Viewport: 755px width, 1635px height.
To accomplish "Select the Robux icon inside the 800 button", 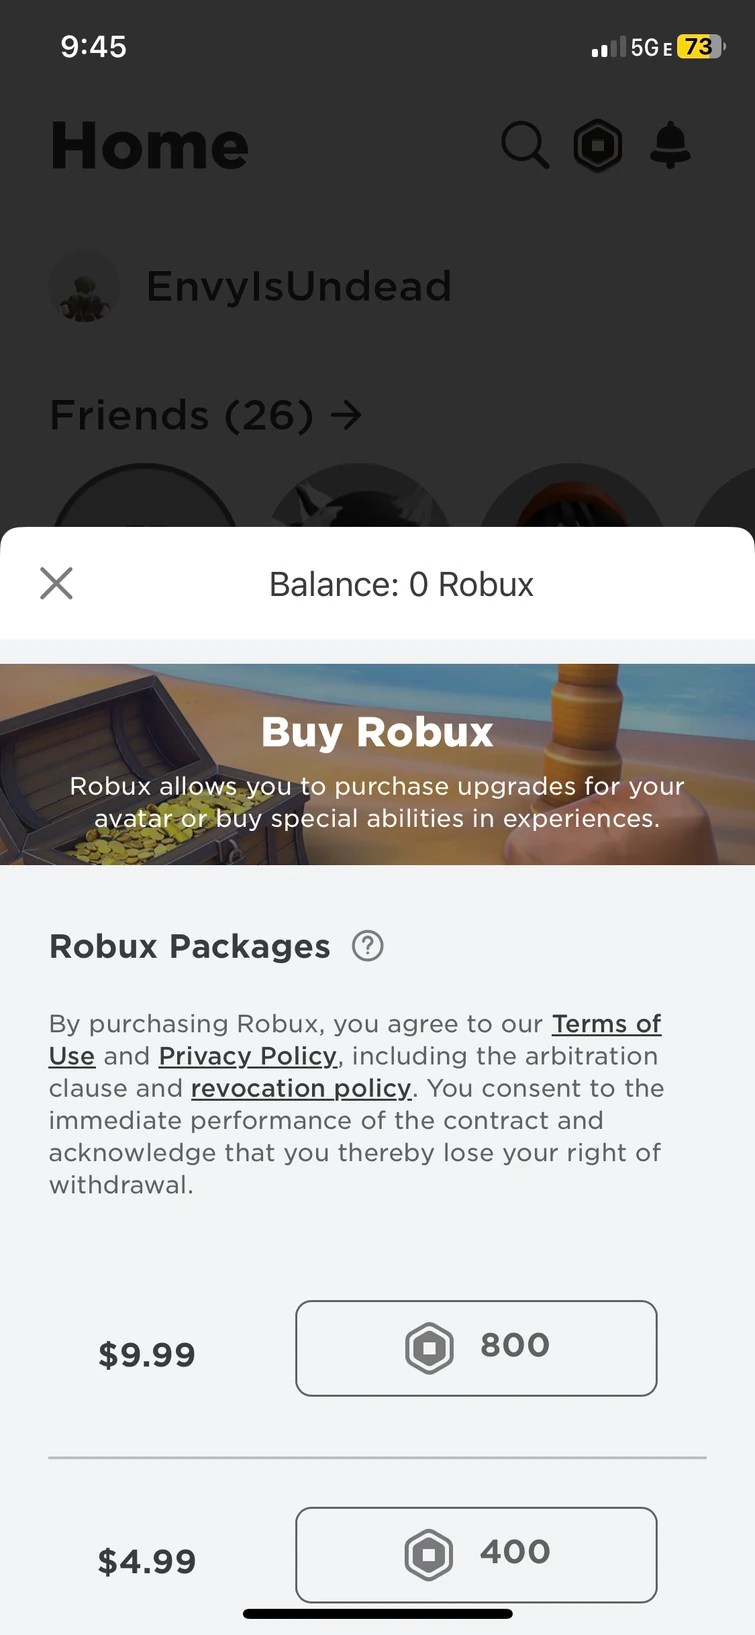I will (430, 1347).
